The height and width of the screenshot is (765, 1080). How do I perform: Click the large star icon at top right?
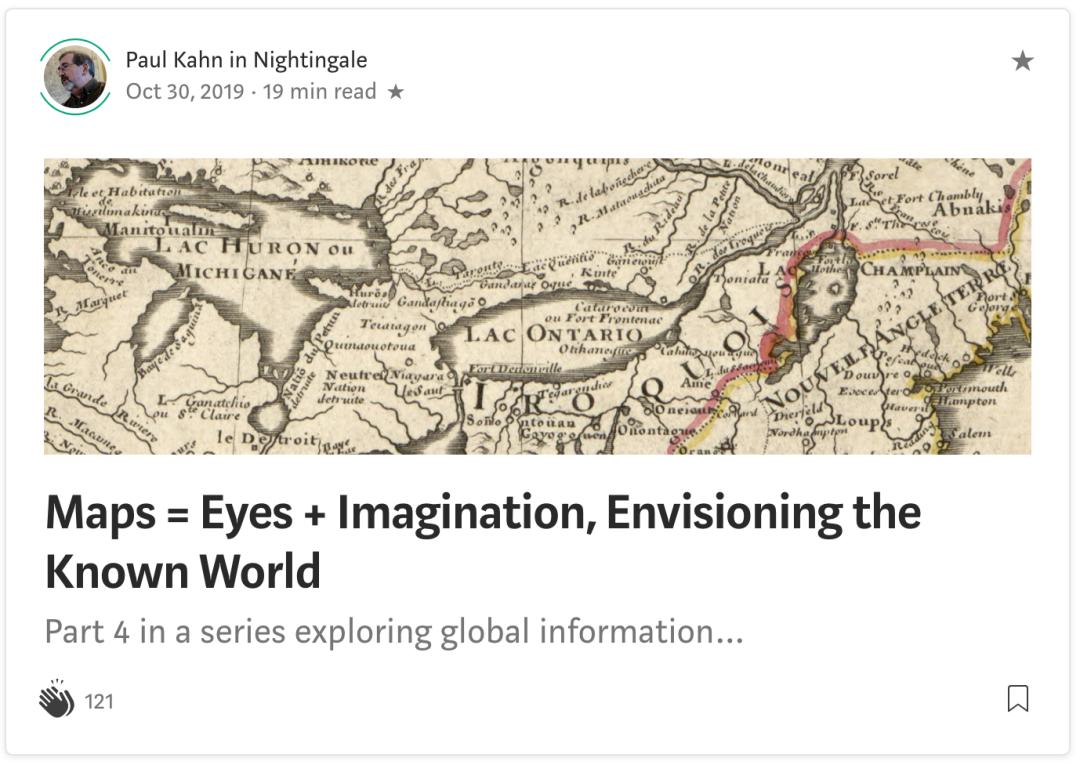click(x=1022, y=61)
